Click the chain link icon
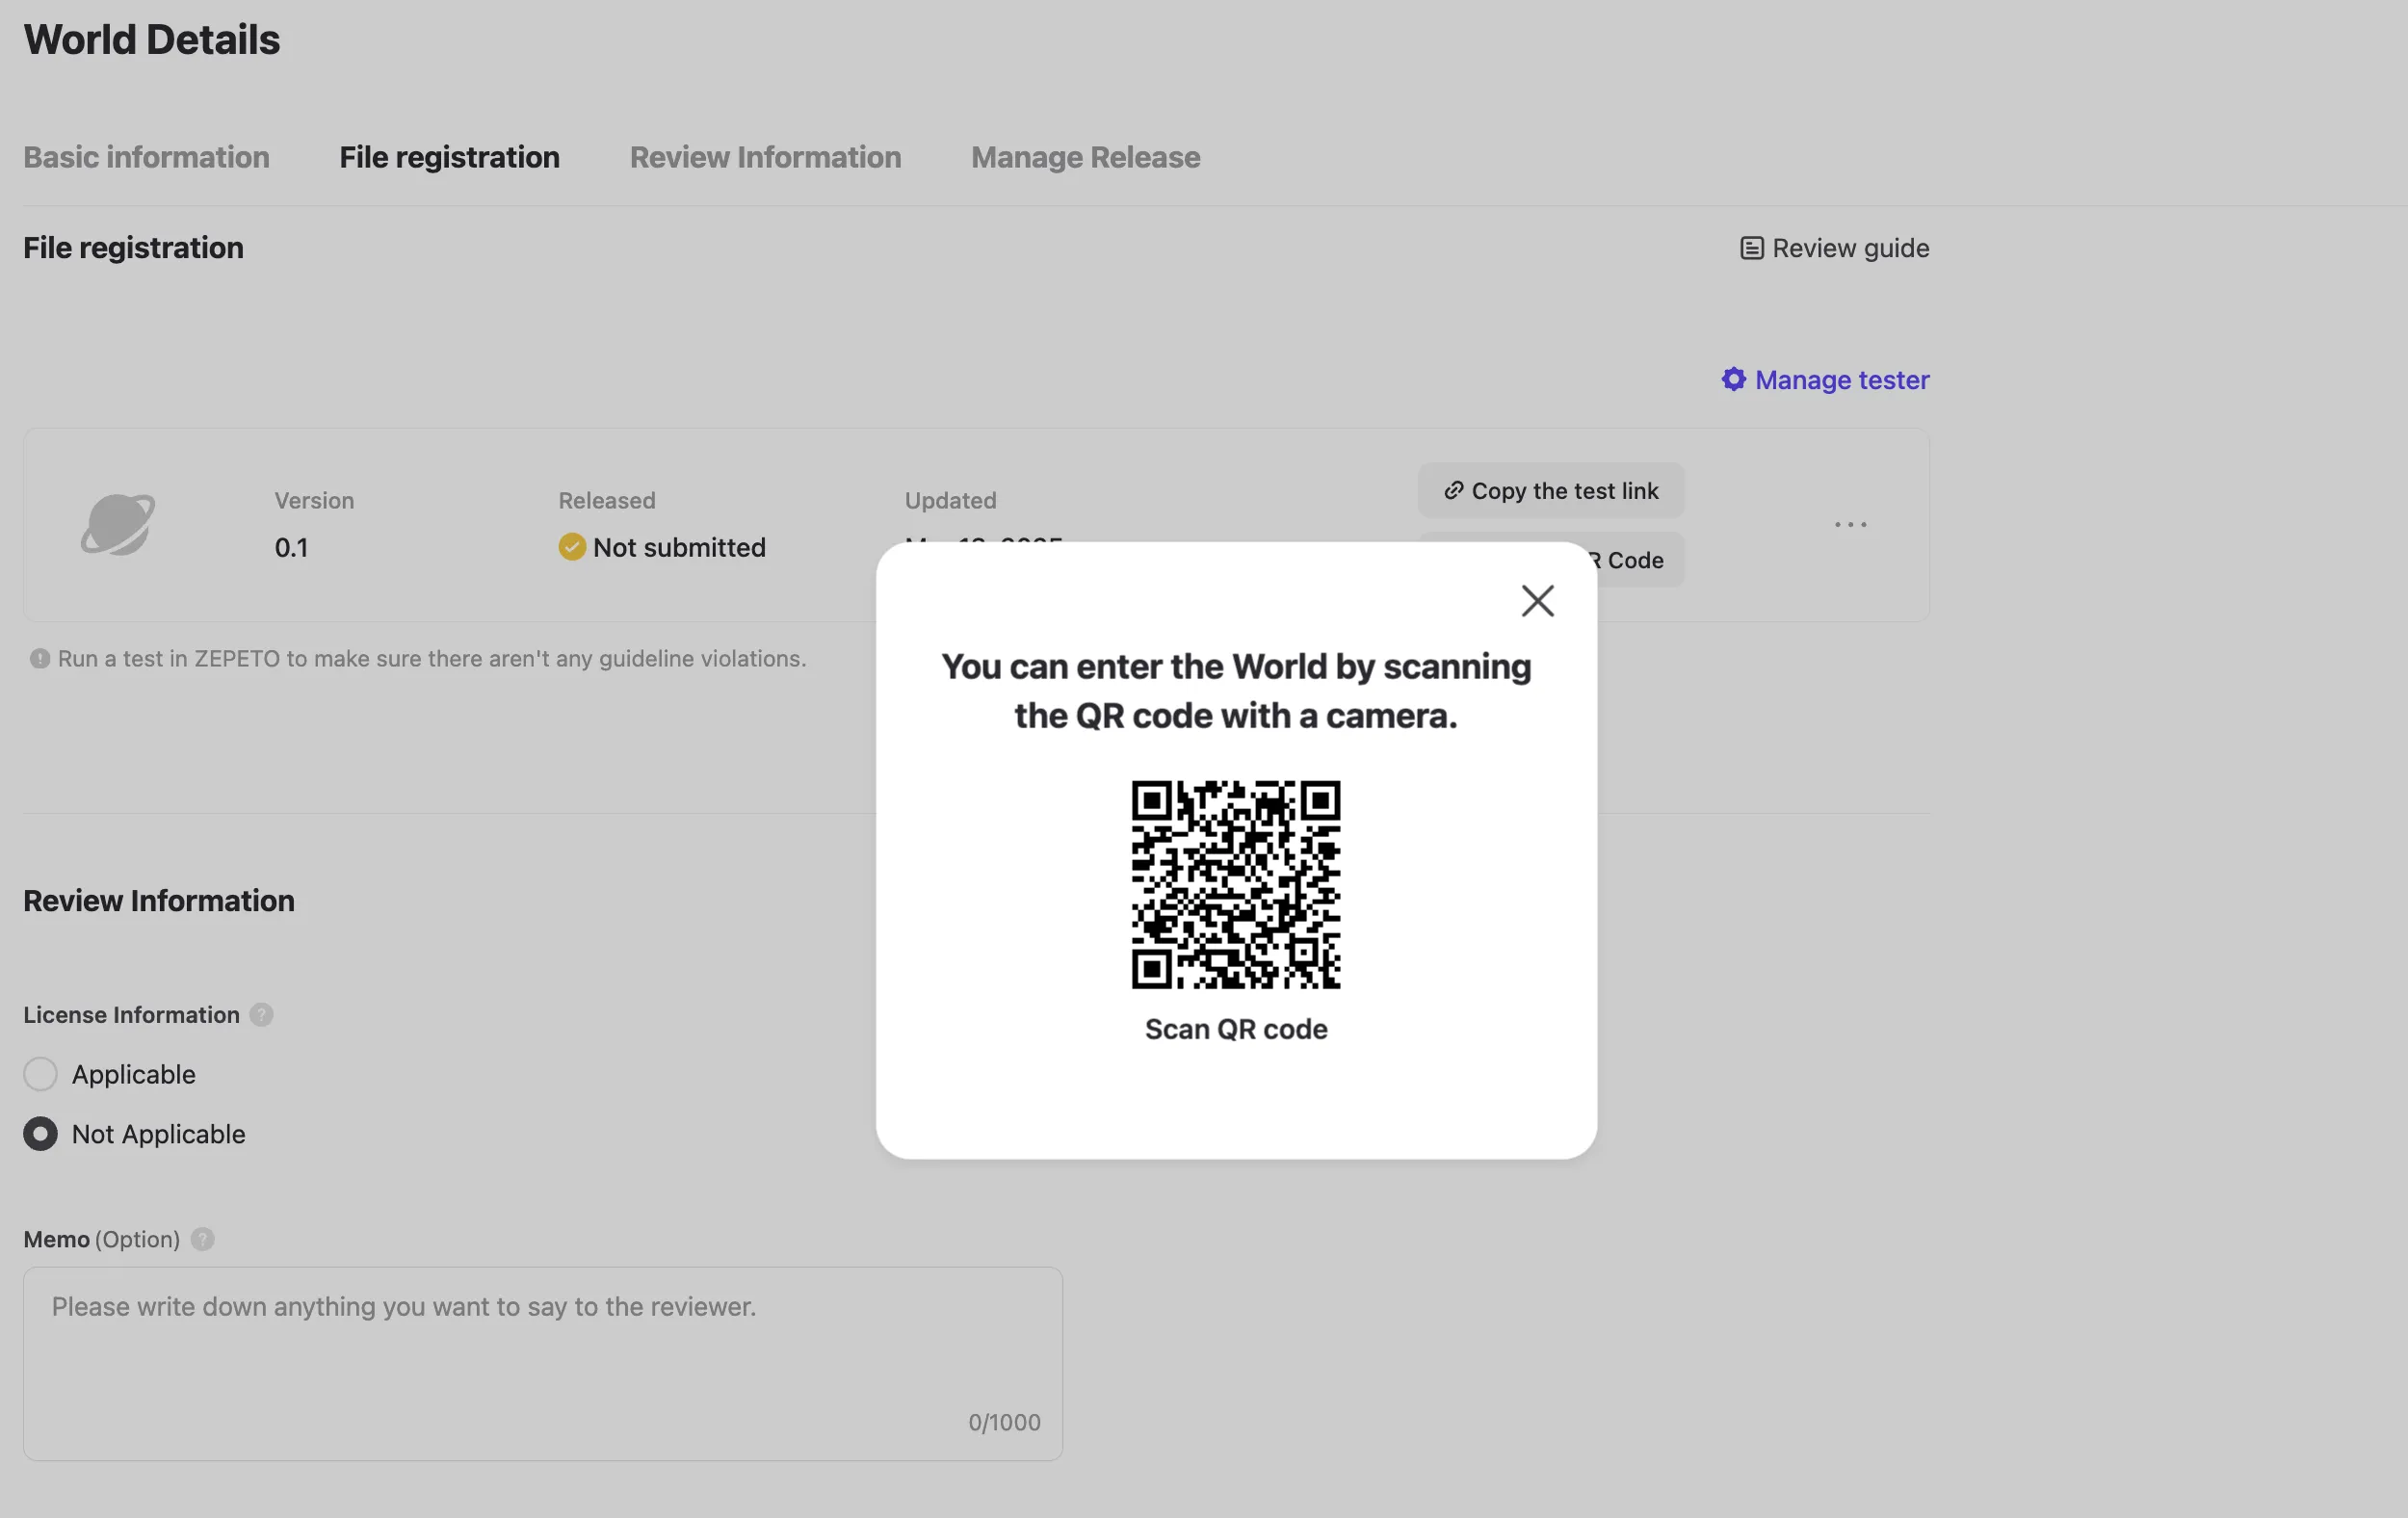Screen dimensions: 2408x1518 pyautogui.click(x=1453, y=490)
